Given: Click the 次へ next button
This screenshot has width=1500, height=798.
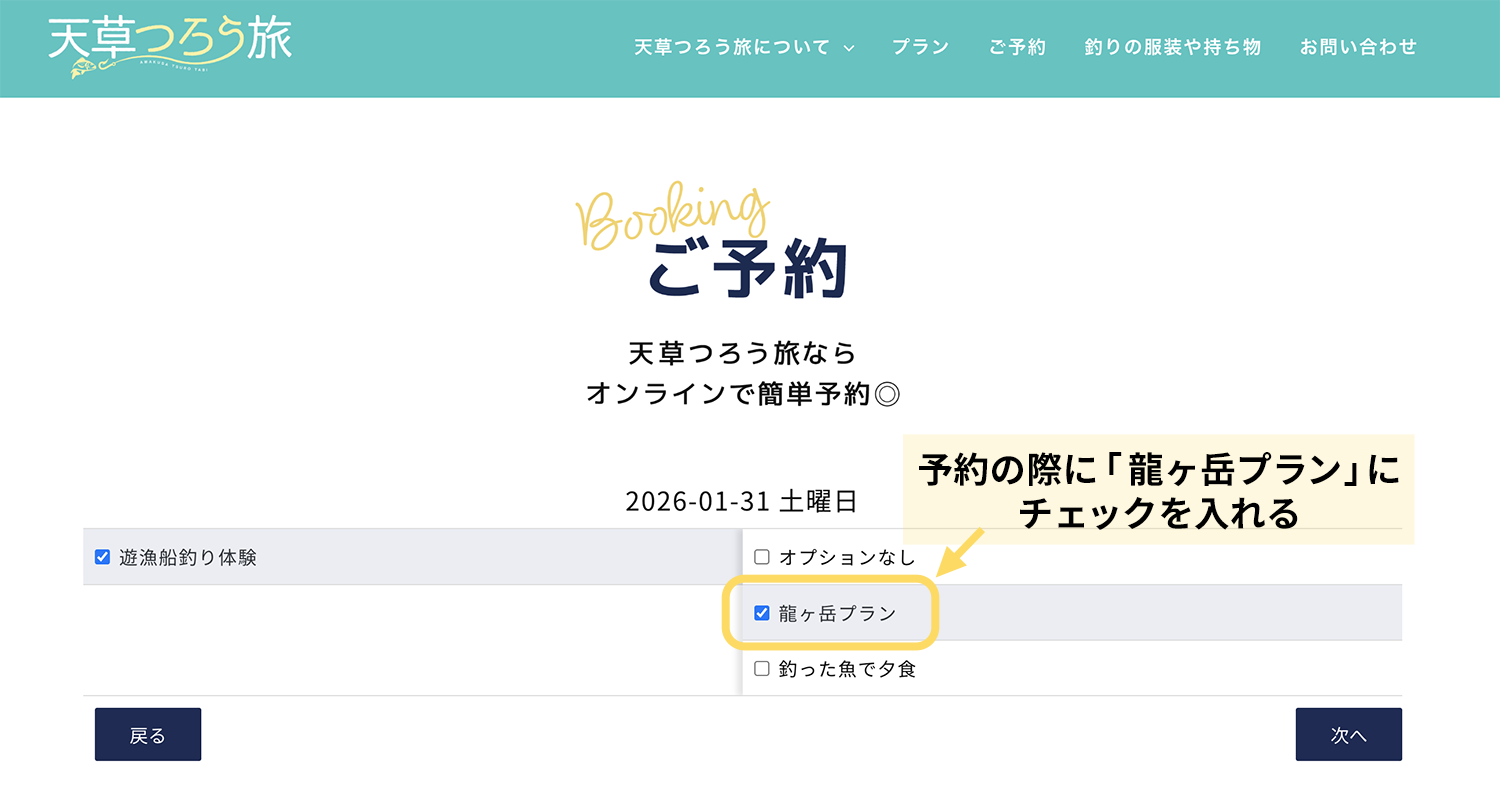Looking at the screenshot, I should click(x=1348, y=735).
